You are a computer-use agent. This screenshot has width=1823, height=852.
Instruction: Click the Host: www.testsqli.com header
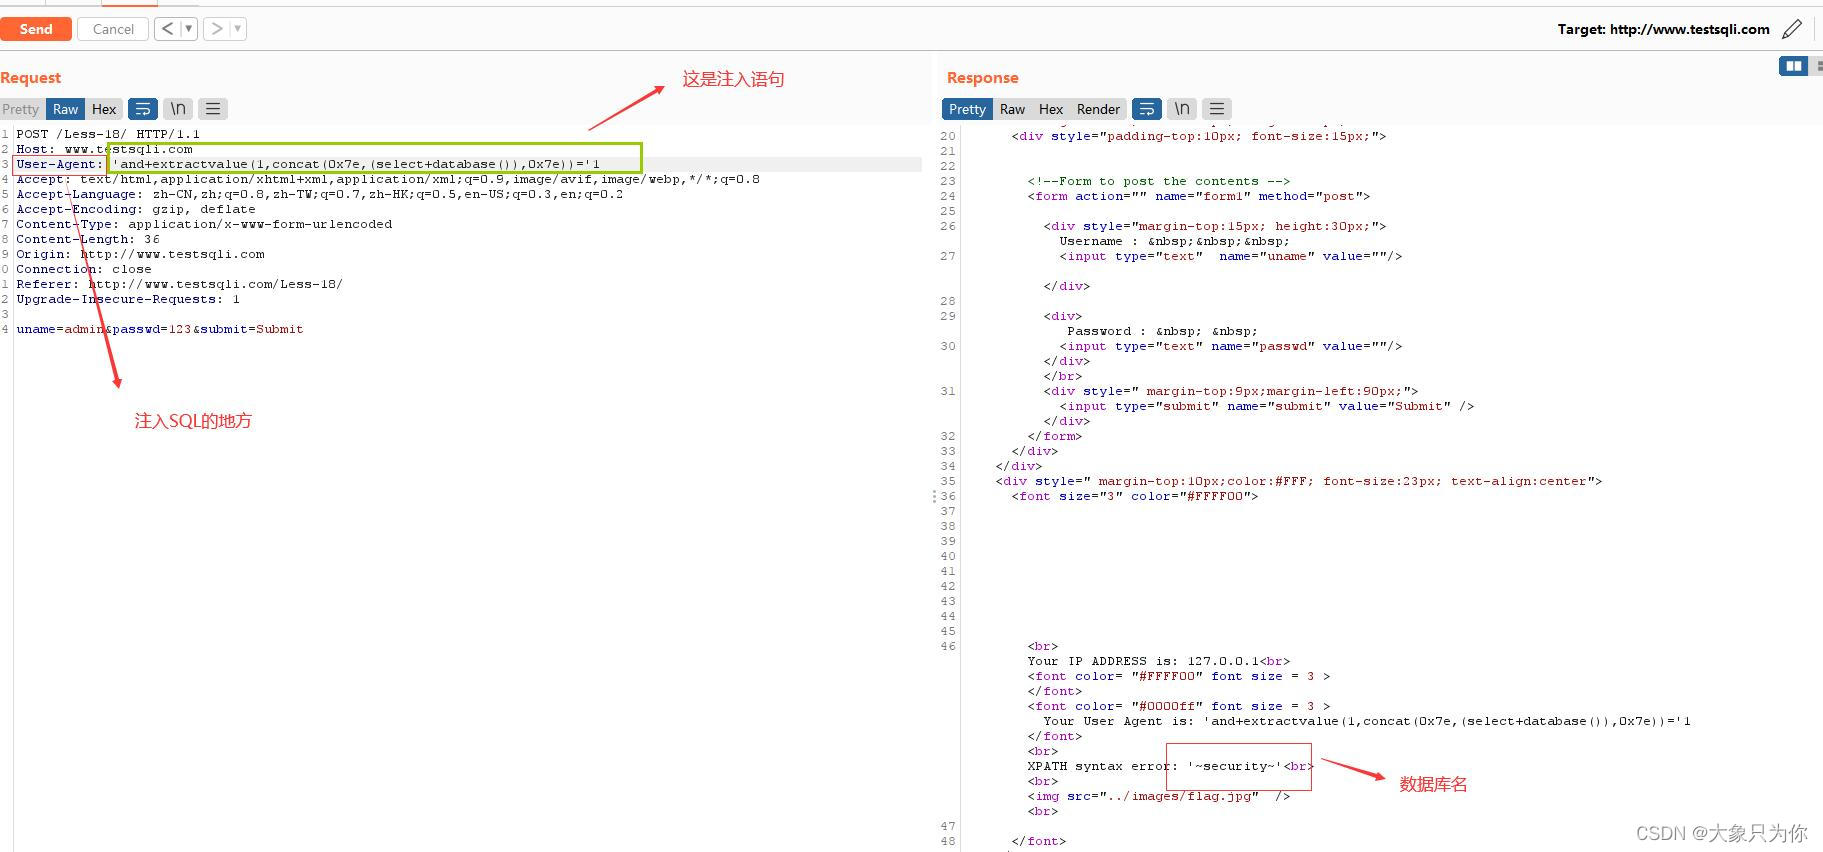point(104,149)
